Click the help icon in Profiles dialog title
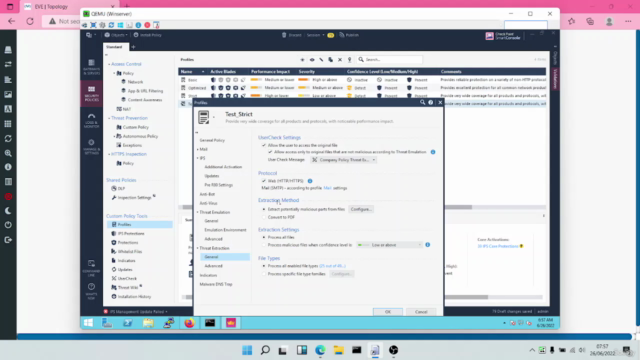Screen dimensions: 640x360 [x=431, y=102]
